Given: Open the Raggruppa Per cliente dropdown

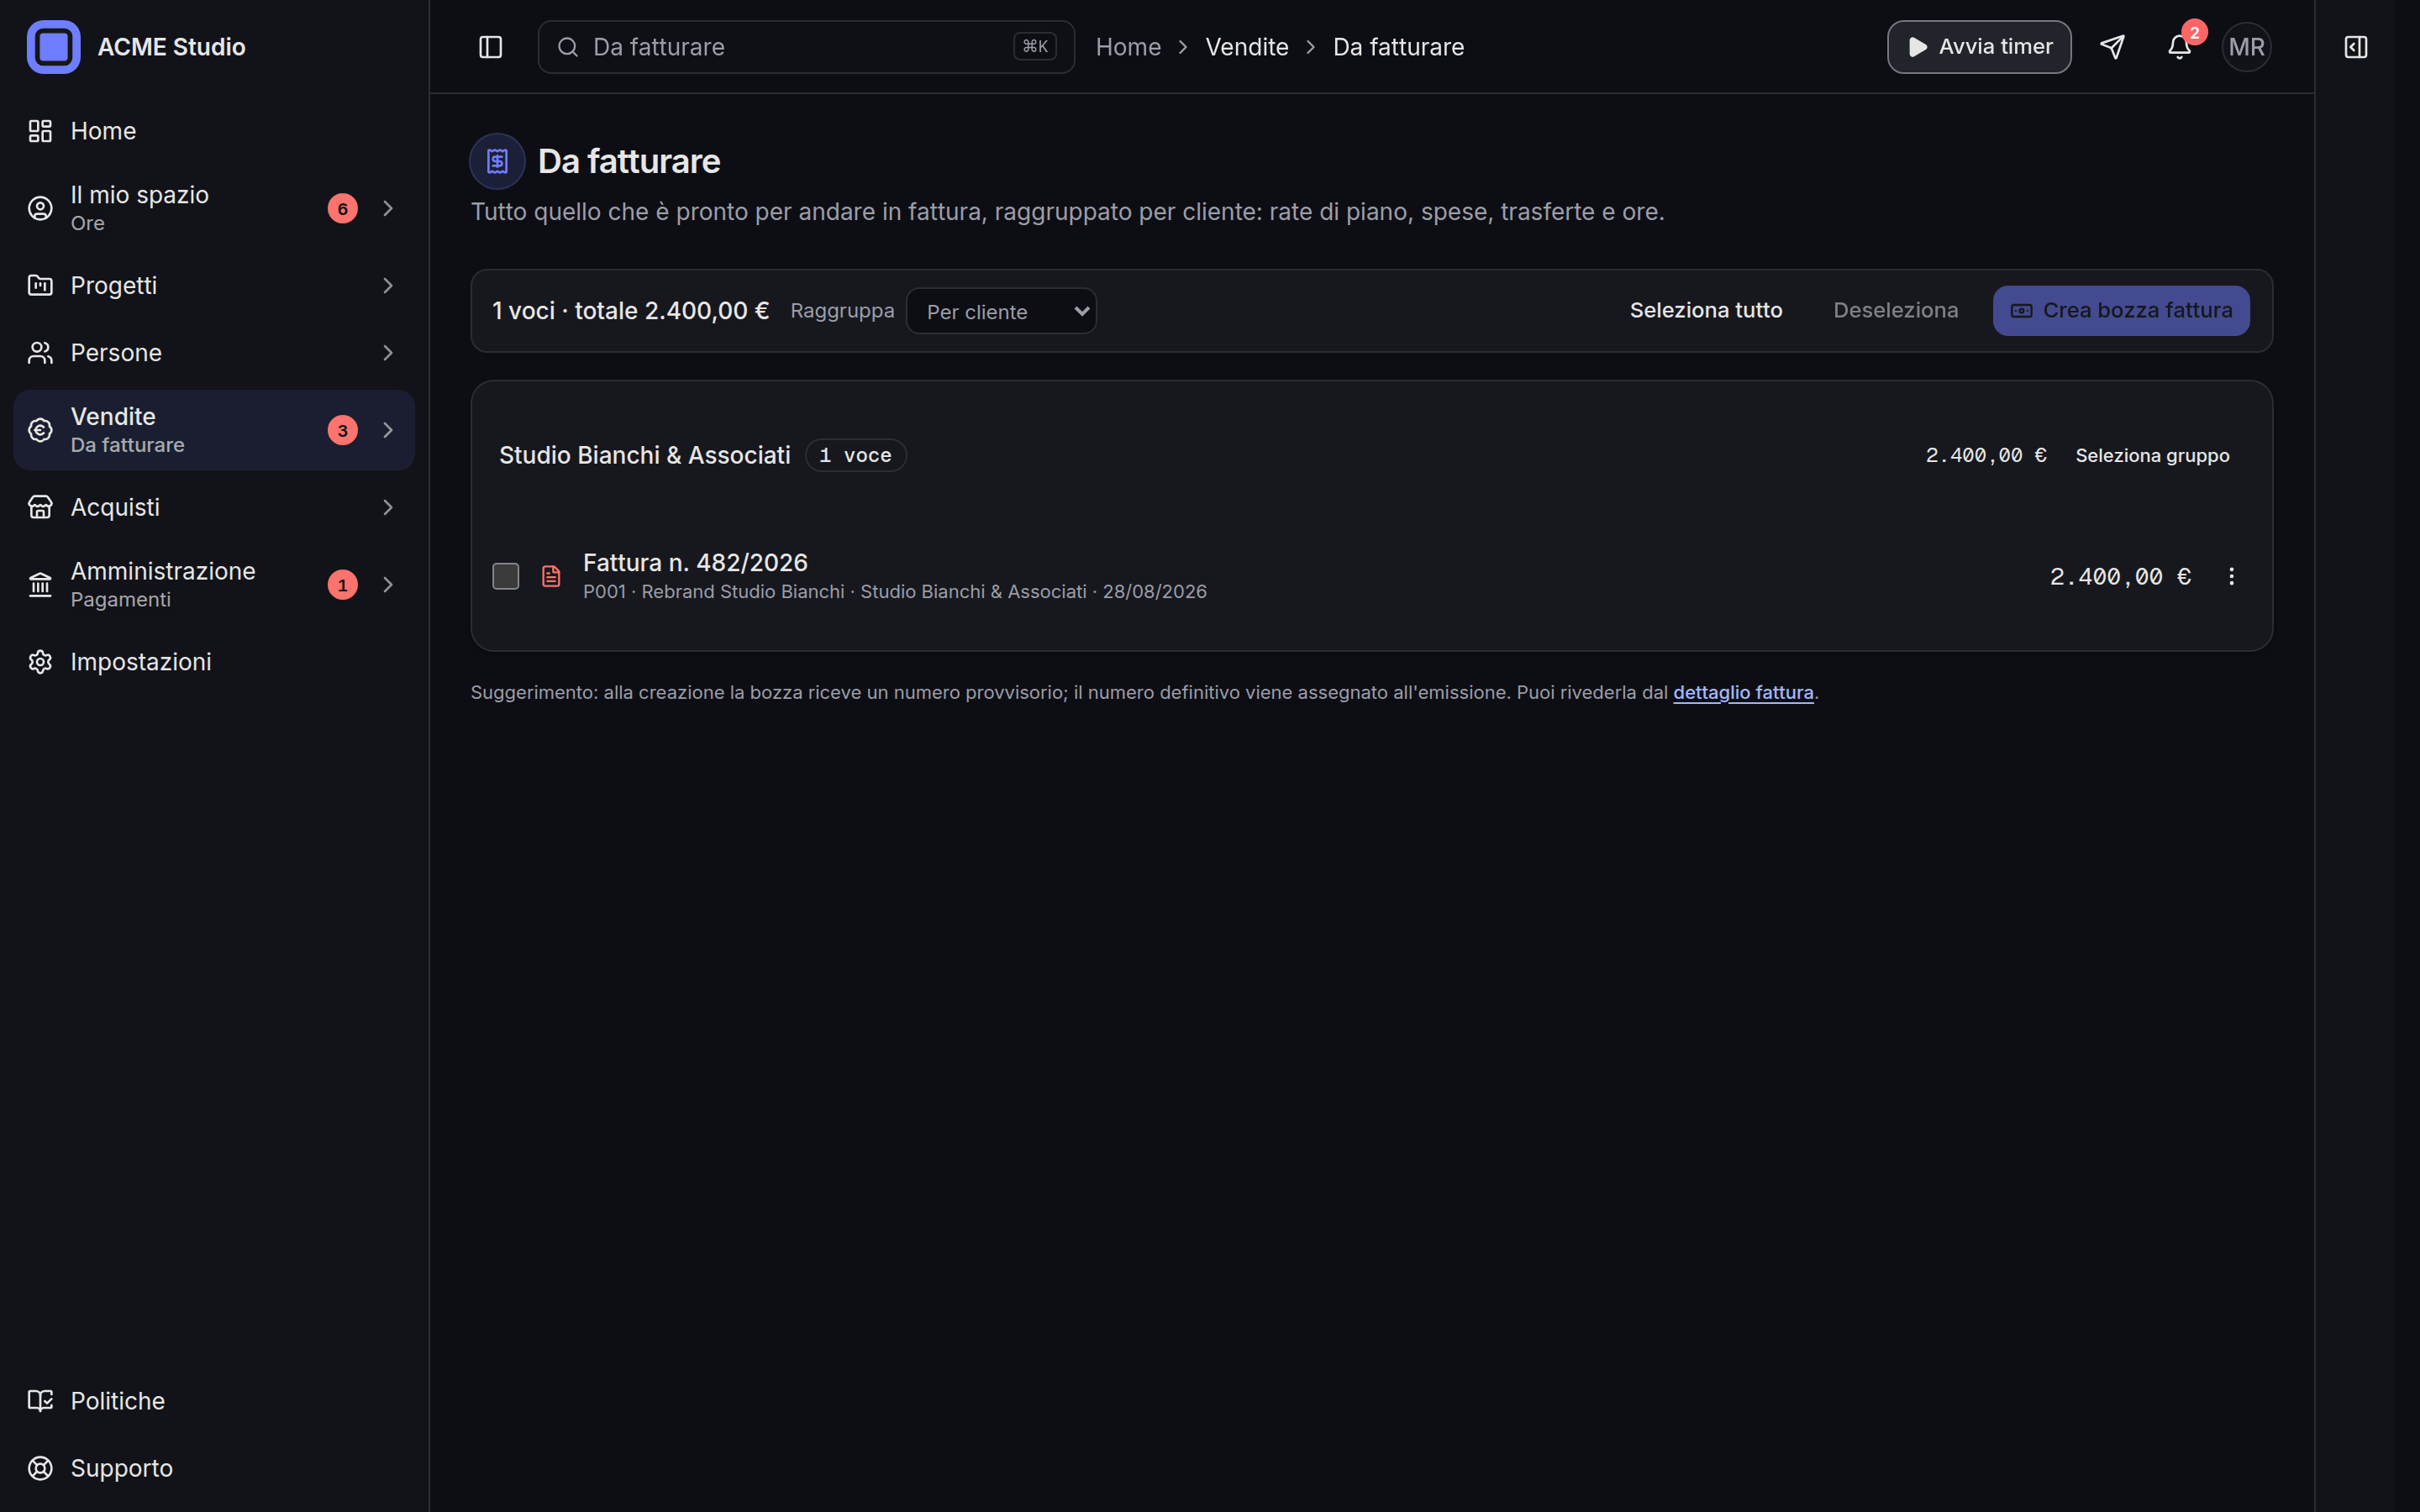Looking at the screenshot, I should pyautogui.click(x=1001, y=311).
